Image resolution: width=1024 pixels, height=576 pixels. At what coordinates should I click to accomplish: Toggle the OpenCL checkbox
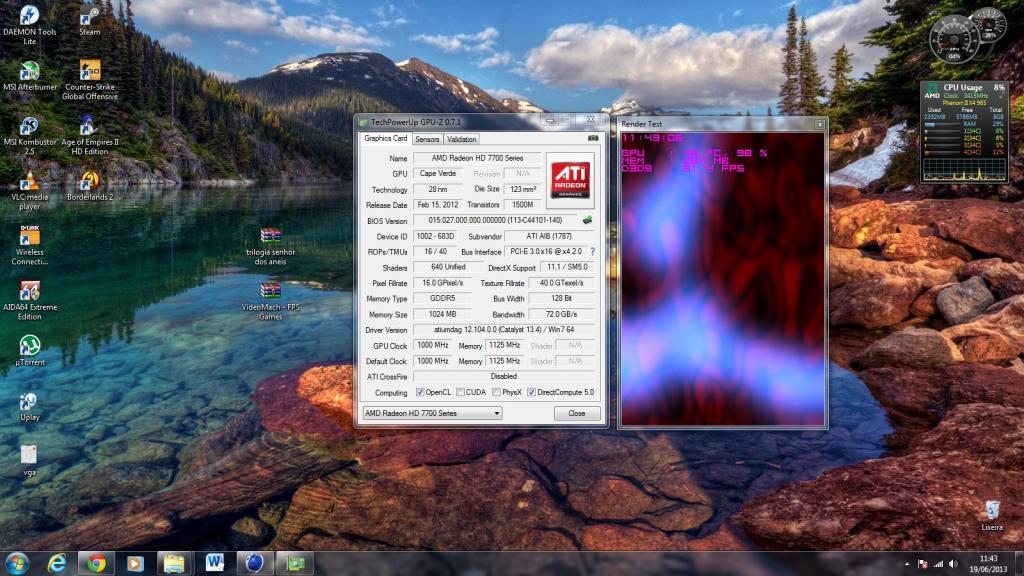(x=420, y=392)
